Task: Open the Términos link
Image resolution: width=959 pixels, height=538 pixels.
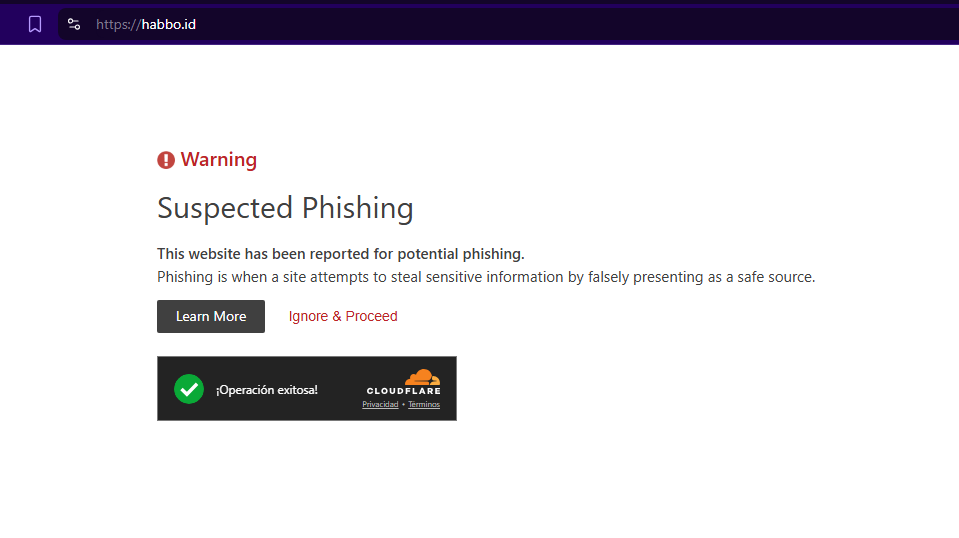Action: [x=424, y=405]
